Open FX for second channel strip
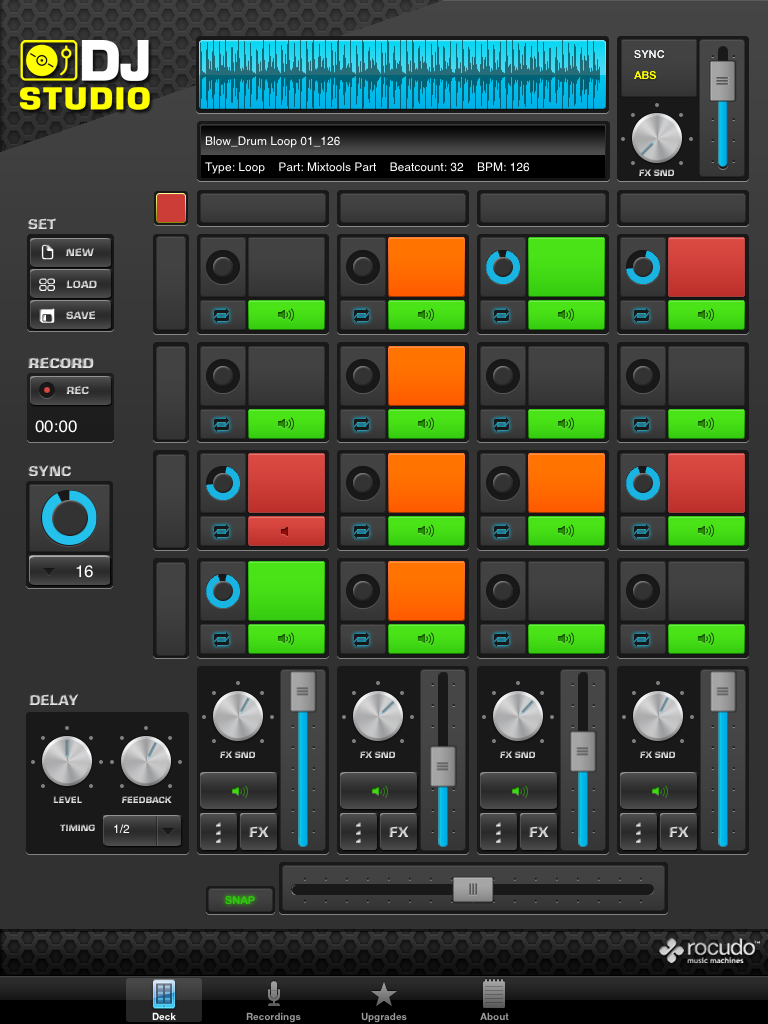This screenshot has height=1024, width=768. [x=398, y=831]
